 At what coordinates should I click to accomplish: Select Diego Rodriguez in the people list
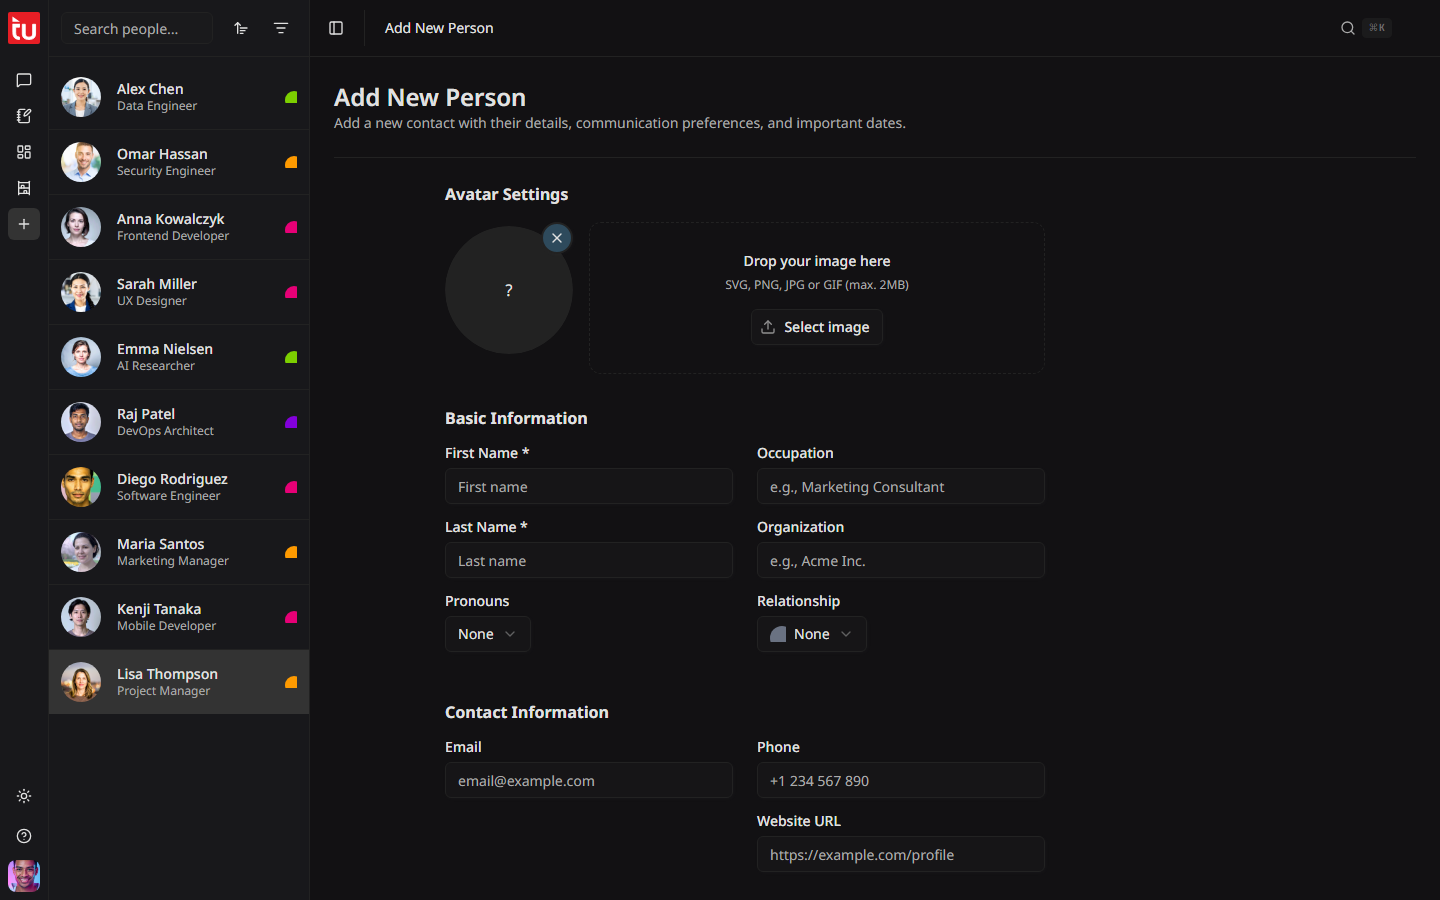[179, 487]
